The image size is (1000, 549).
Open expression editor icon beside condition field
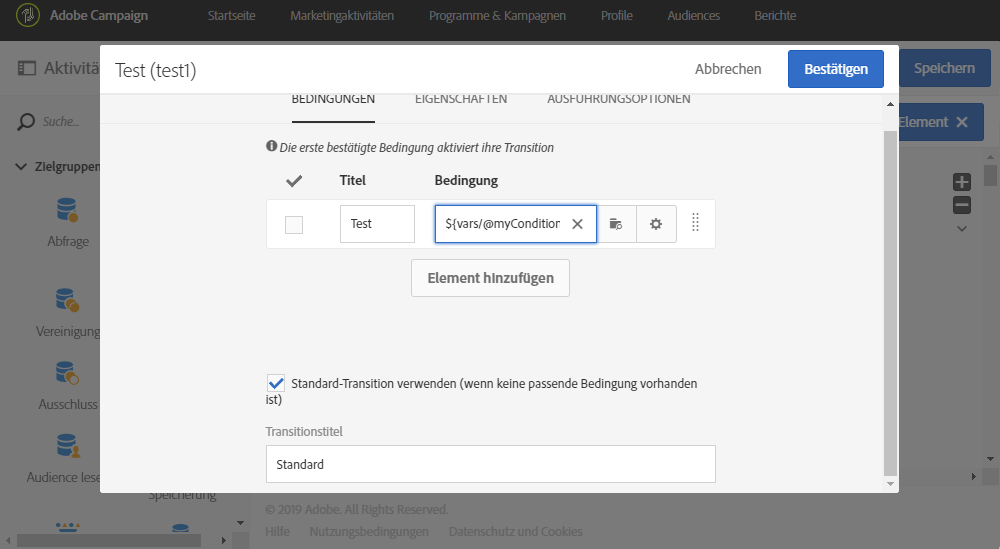pyautogui.click(x=616, y=224)
